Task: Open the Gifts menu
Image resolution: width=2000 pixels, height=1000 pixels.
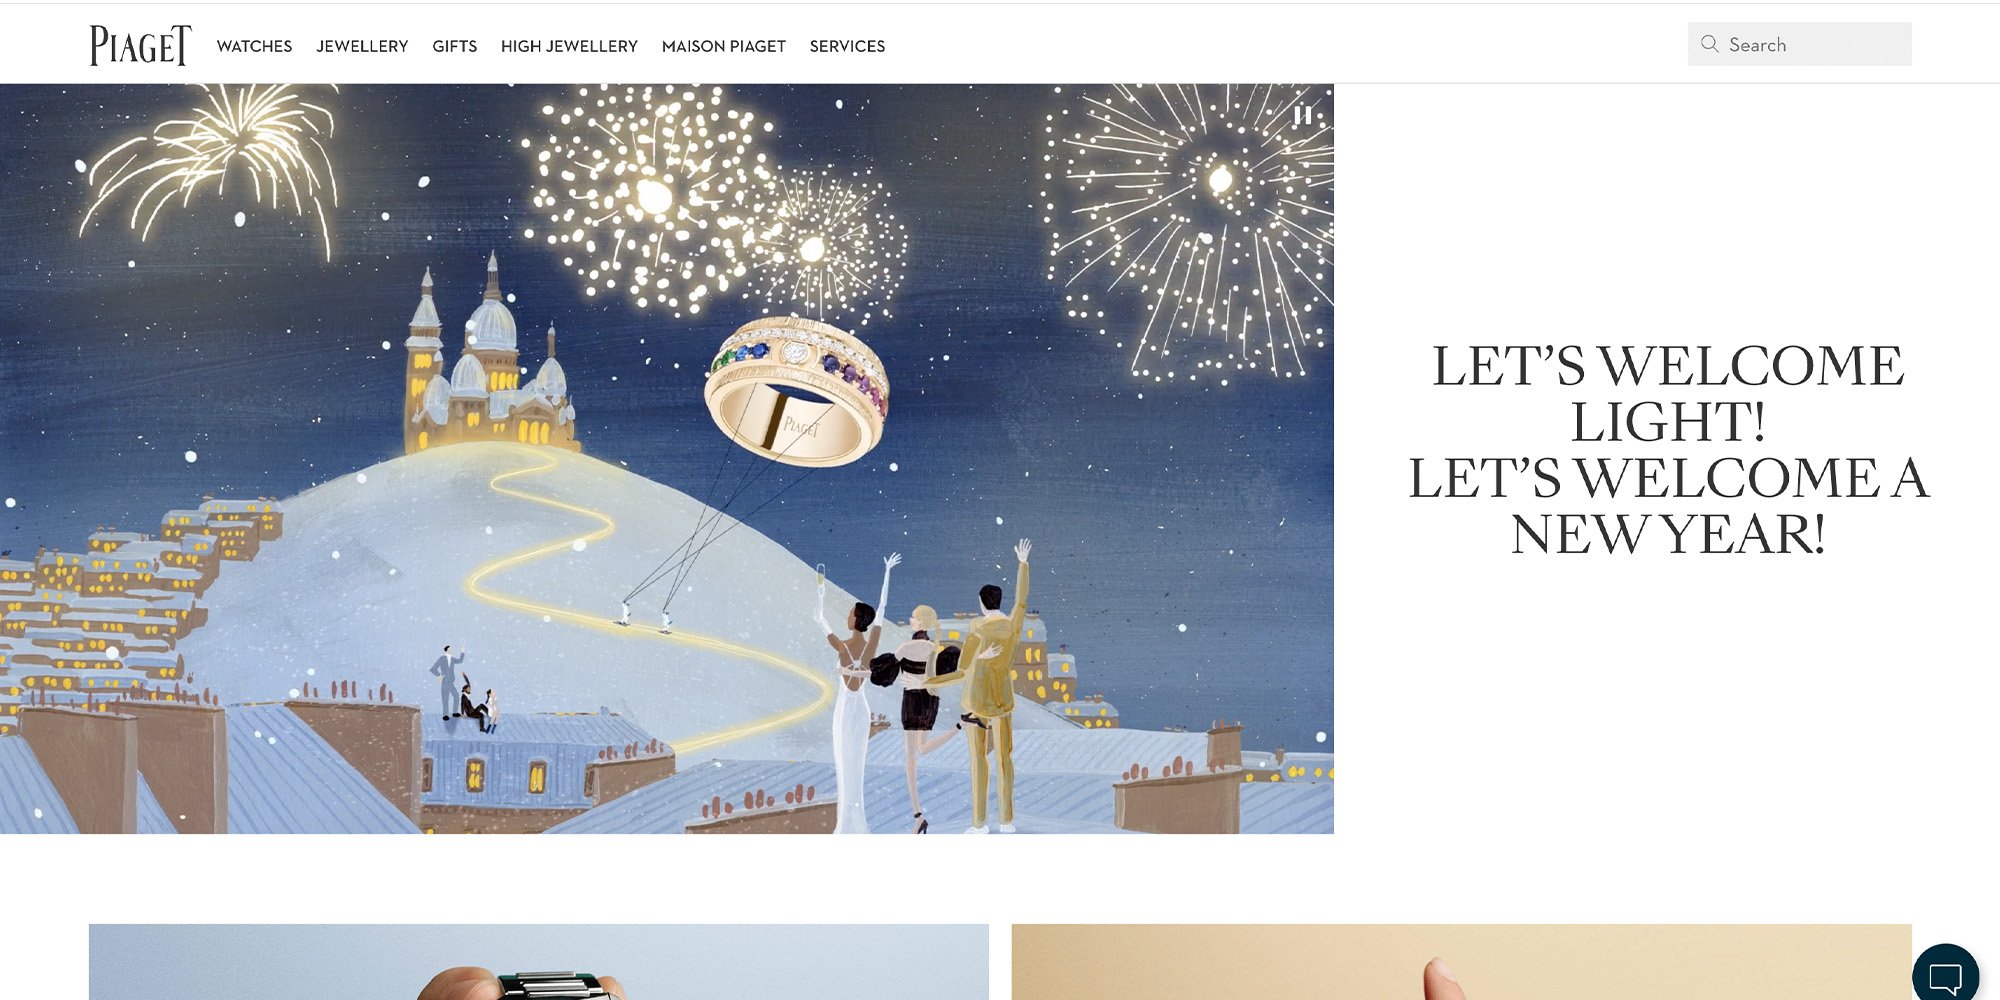Action: click(x=454, y=46)
